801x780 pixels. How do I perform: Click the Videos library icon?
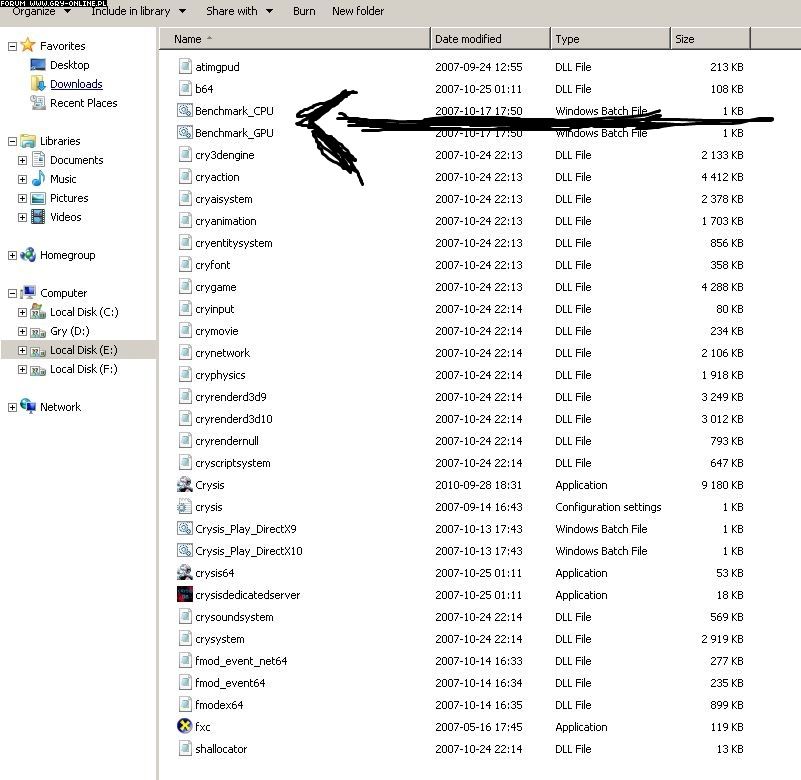click(x=38, y=217)
